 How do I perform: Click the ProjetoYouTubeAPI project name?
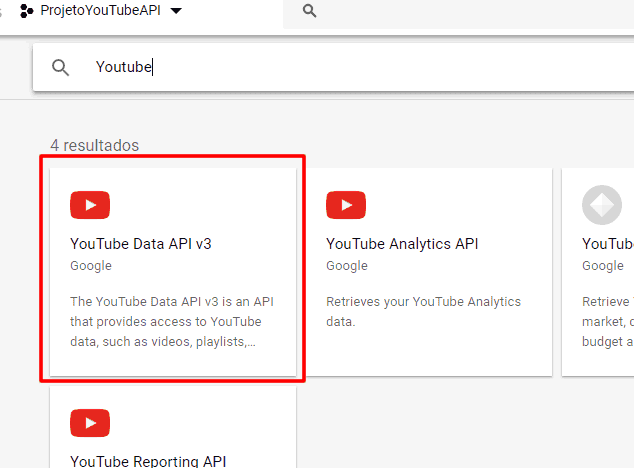click(x=101, y=11)
